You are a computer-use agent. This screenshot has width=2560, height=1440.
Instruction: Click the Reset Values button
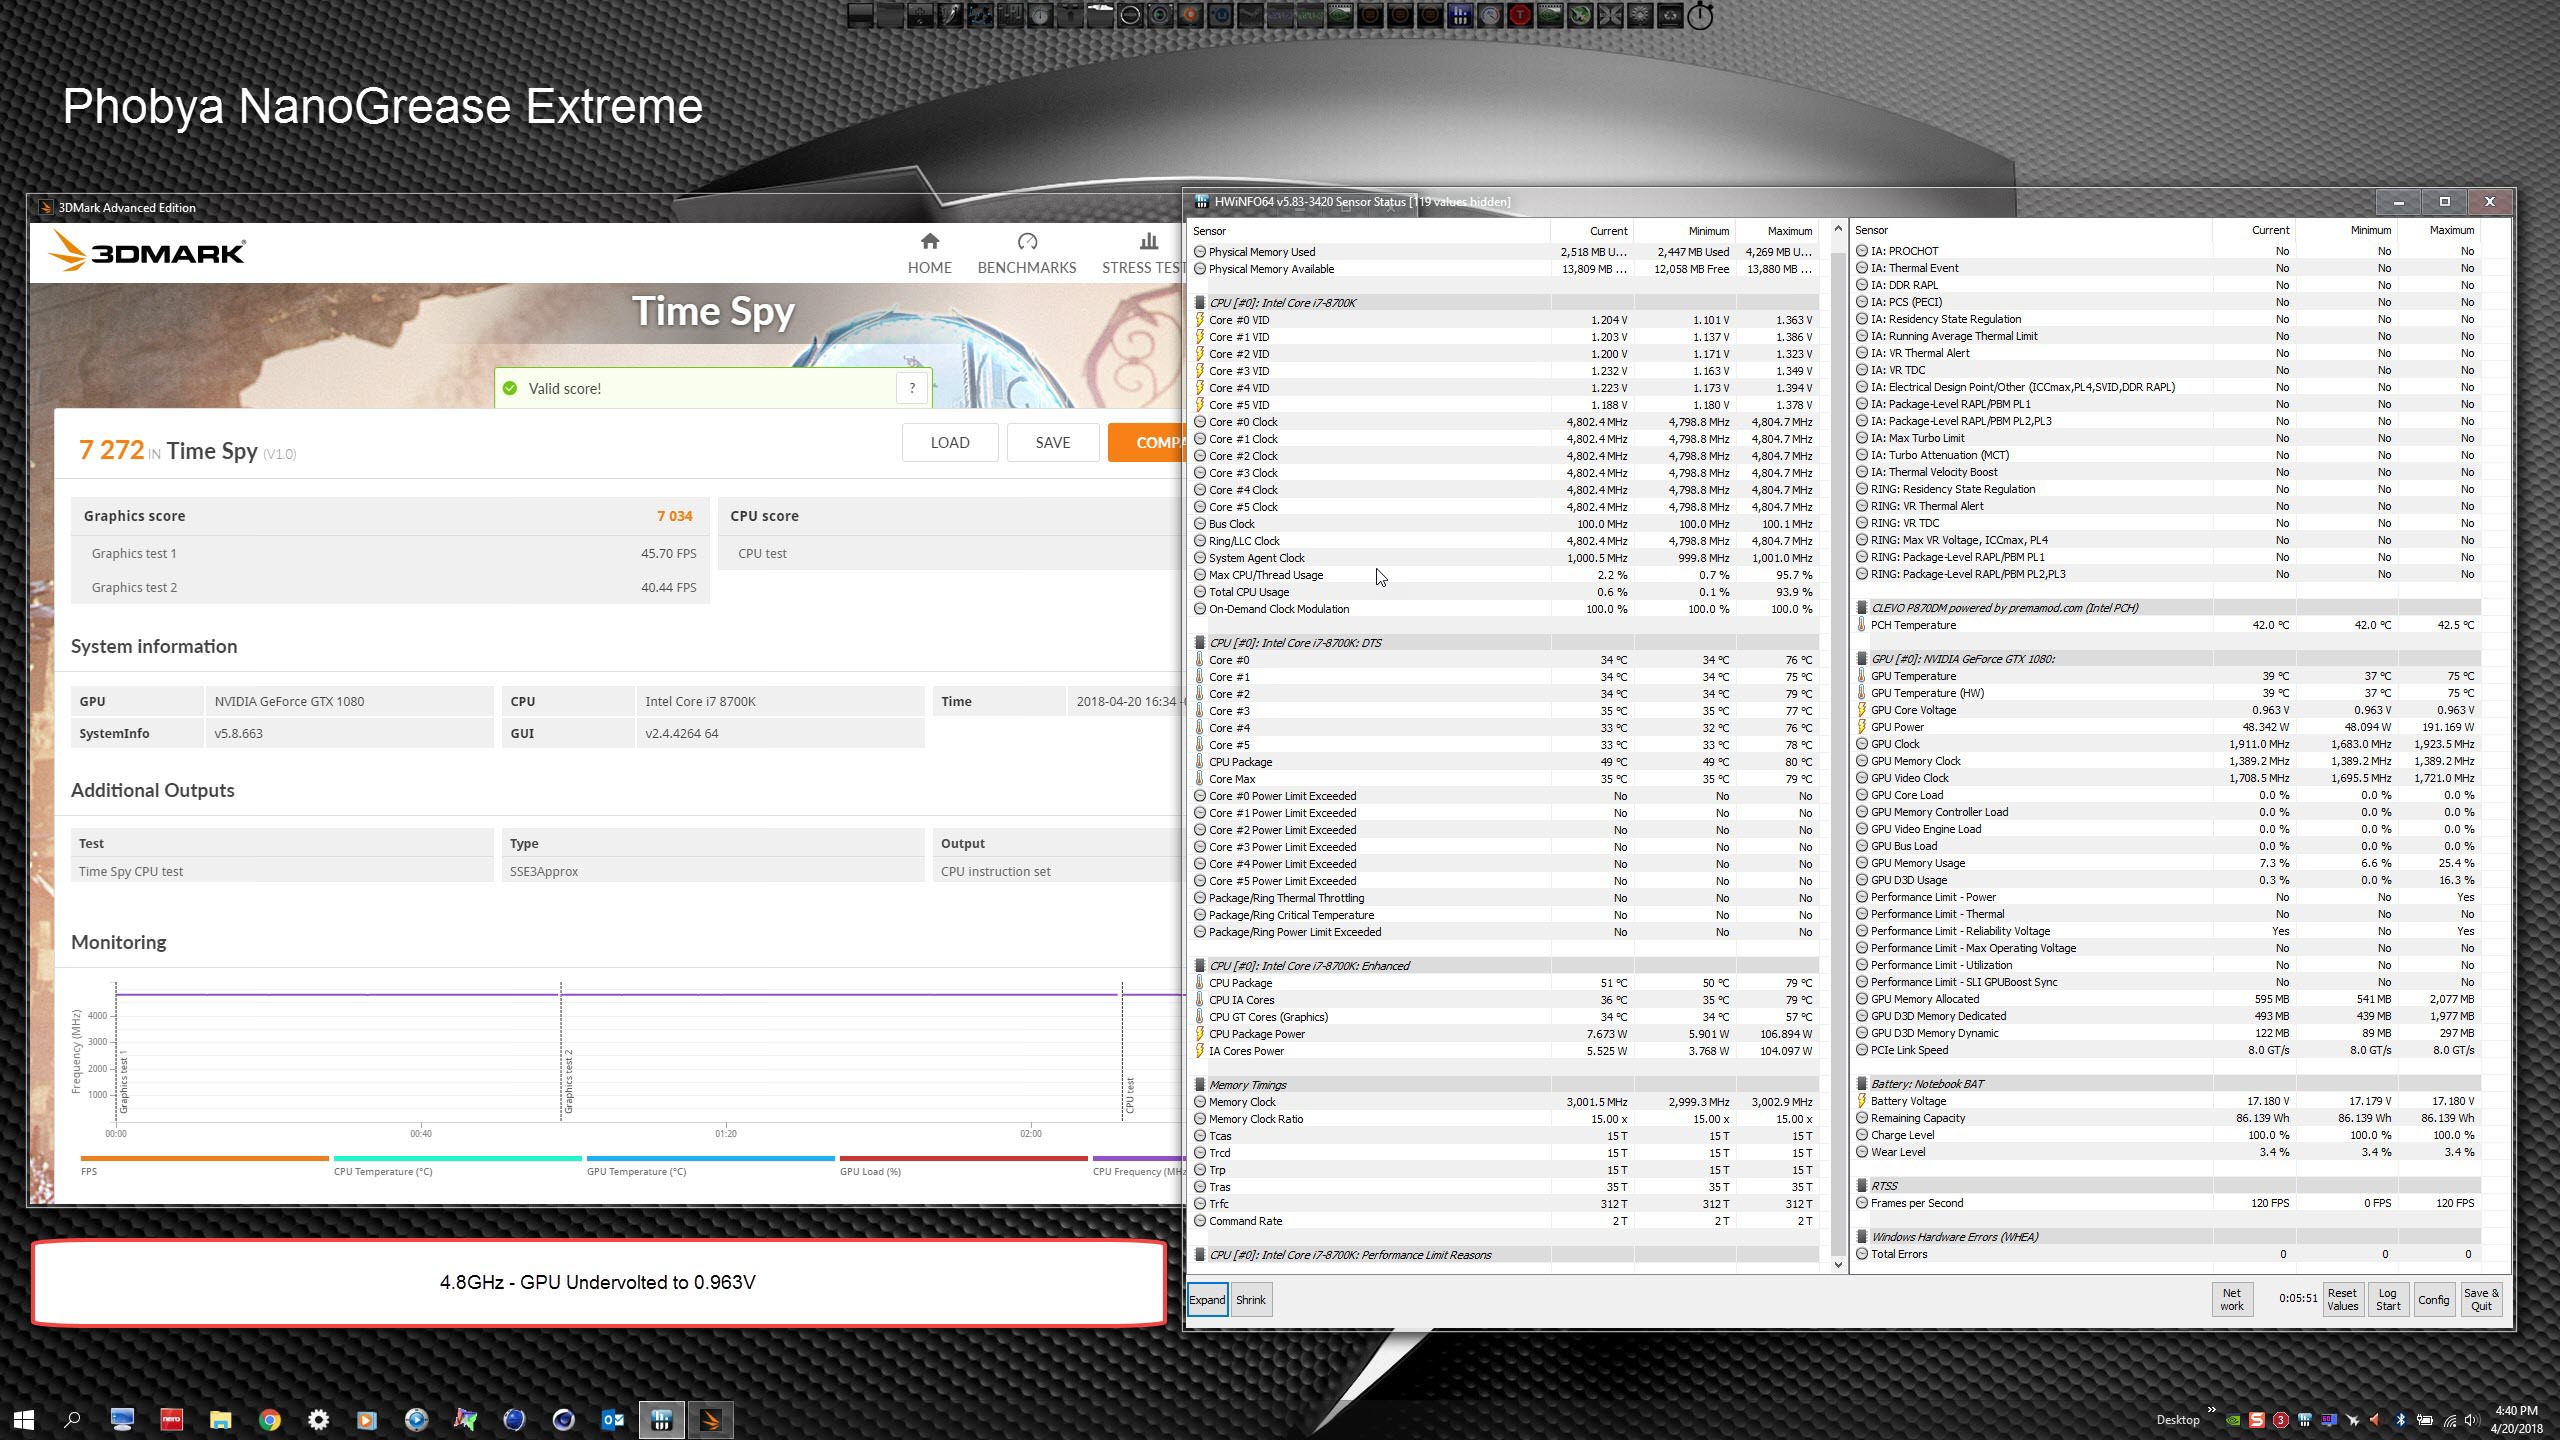2342,1299
